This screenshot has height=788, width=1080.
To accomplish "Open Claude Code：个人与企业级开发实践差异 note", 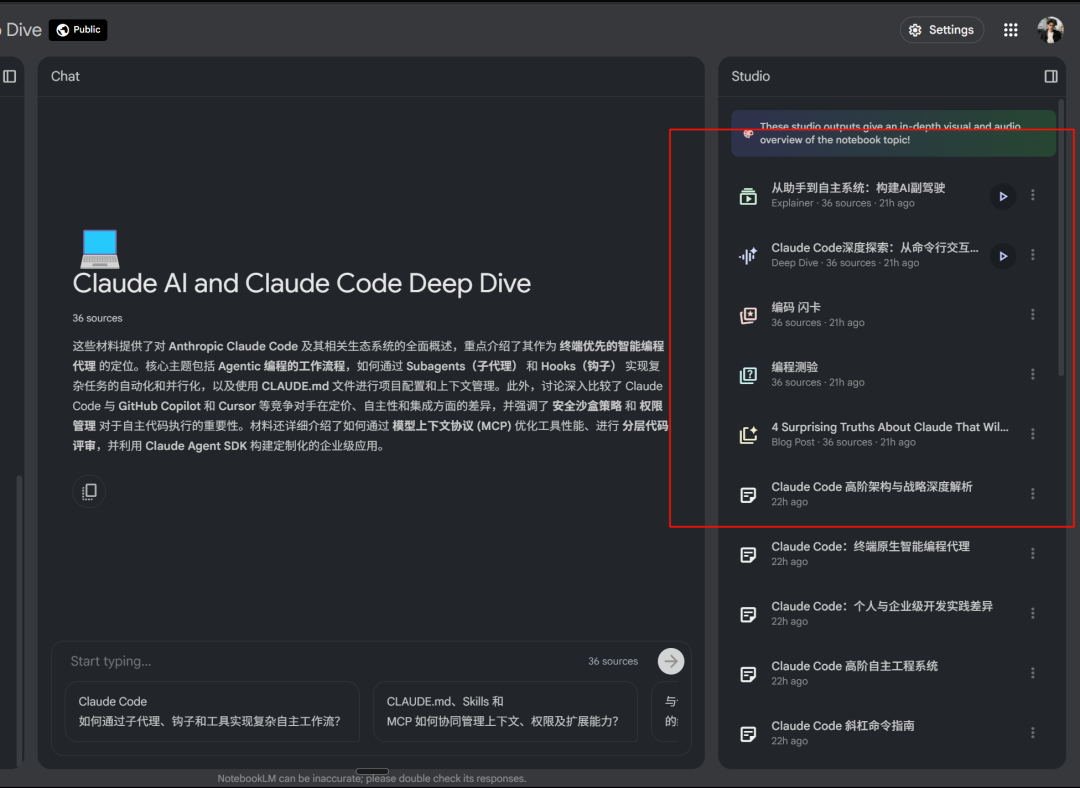I will [882, 607].
